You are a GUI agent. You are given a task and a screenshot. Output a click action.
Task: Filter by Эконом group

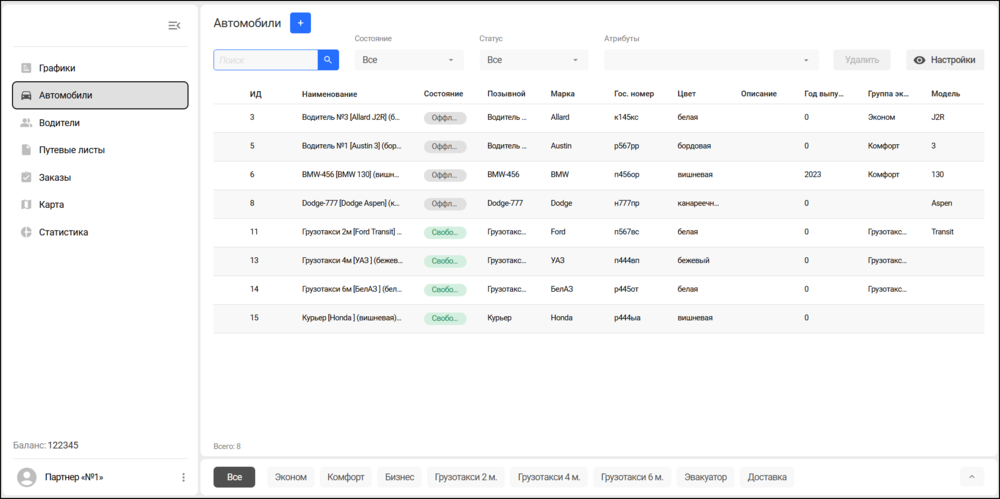click(291, 477)
